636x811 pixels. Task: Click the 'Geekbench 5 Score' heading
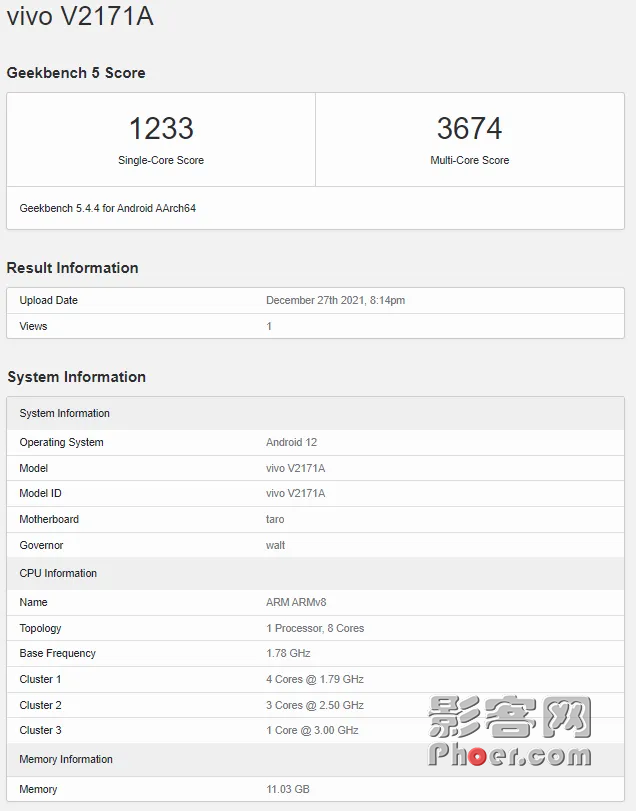[x=76, y=73]
